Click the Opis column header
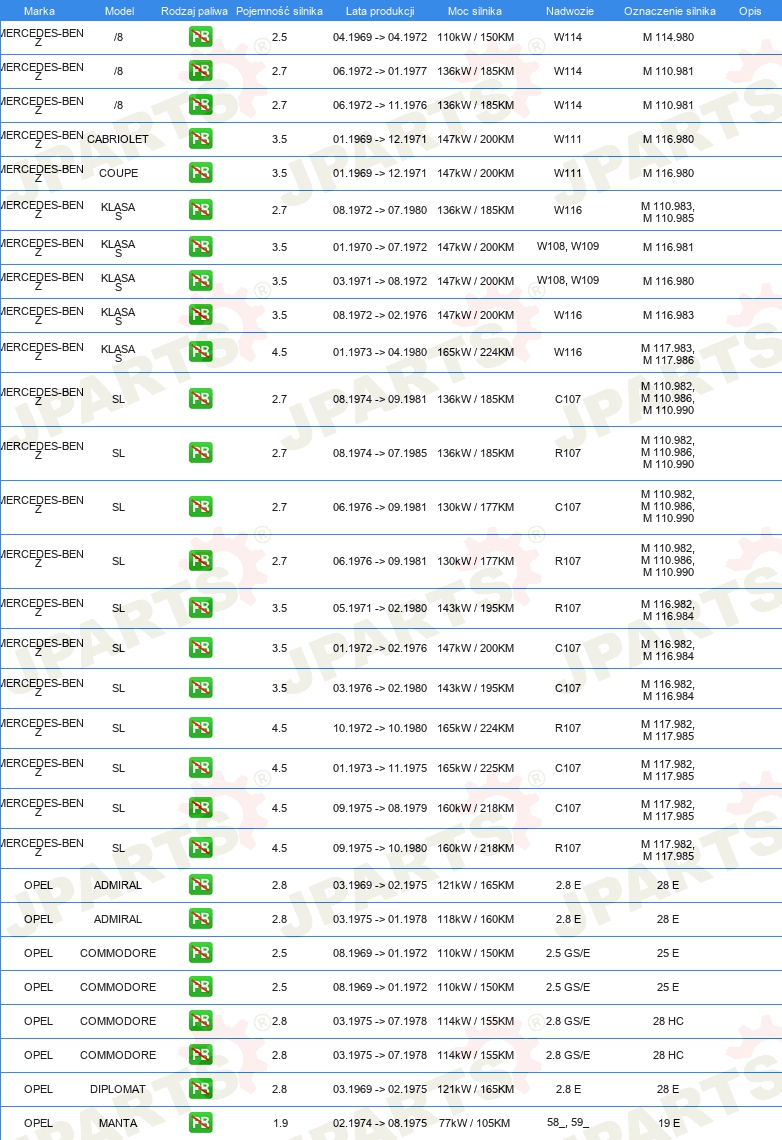 coord(750,11)
